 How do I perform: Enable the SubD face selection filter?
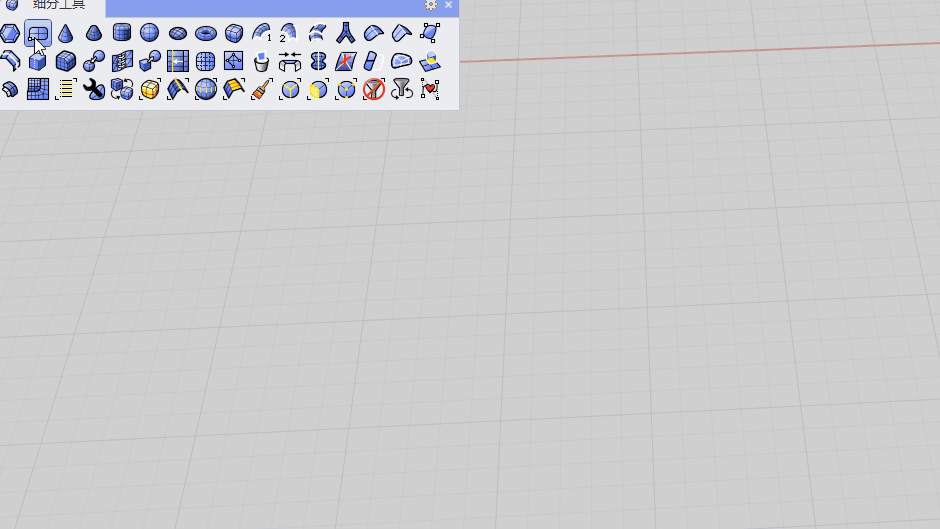[x=318, y=89]
